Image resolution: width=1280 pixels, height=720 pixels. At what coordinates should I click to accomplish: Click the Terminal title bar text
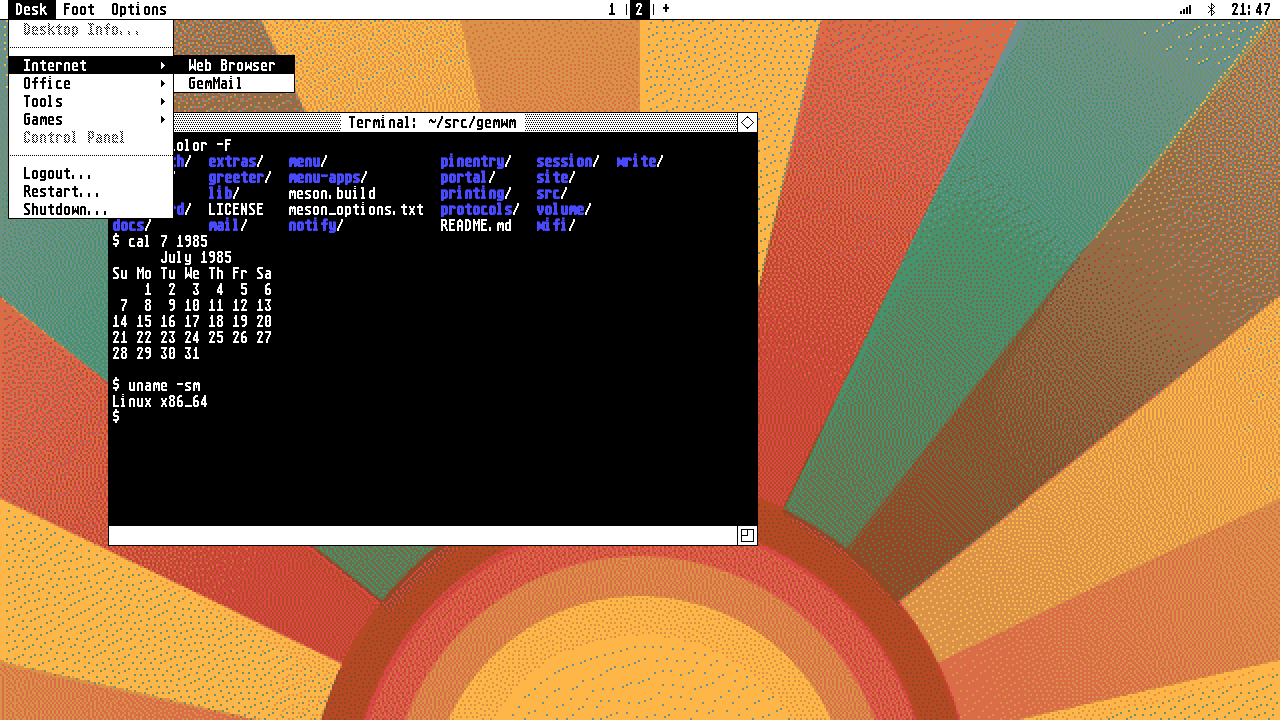pyautogui.click(x=432, y=122)
